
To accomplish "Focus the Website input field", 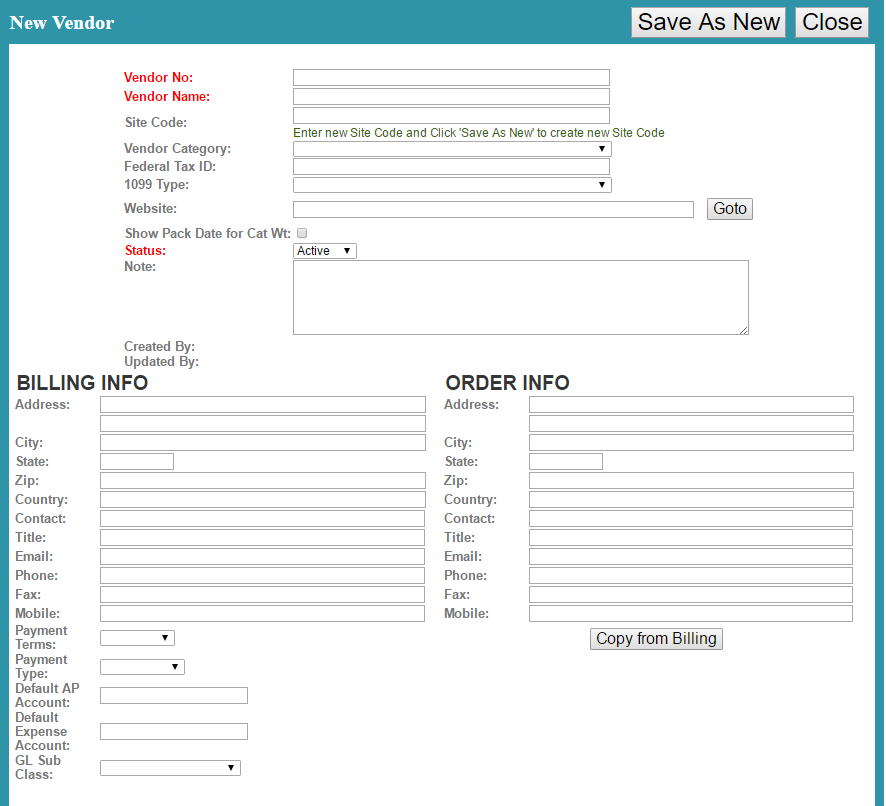I will pyautogui.click(x=492, y=209).
